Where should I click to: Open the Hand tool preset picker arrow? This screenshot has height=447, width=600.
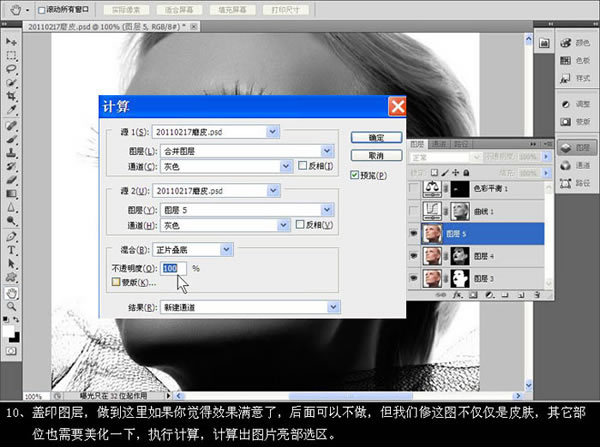click(28, 10)
